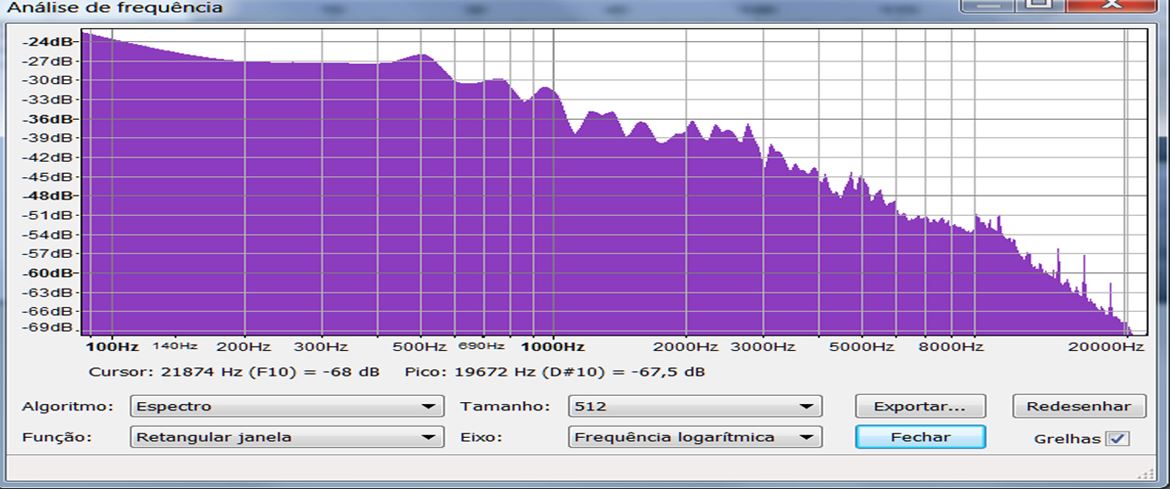The image size is (1170, 489).
Task: Click the Cursor frequency readout text
Action: [x=234, y=372]
